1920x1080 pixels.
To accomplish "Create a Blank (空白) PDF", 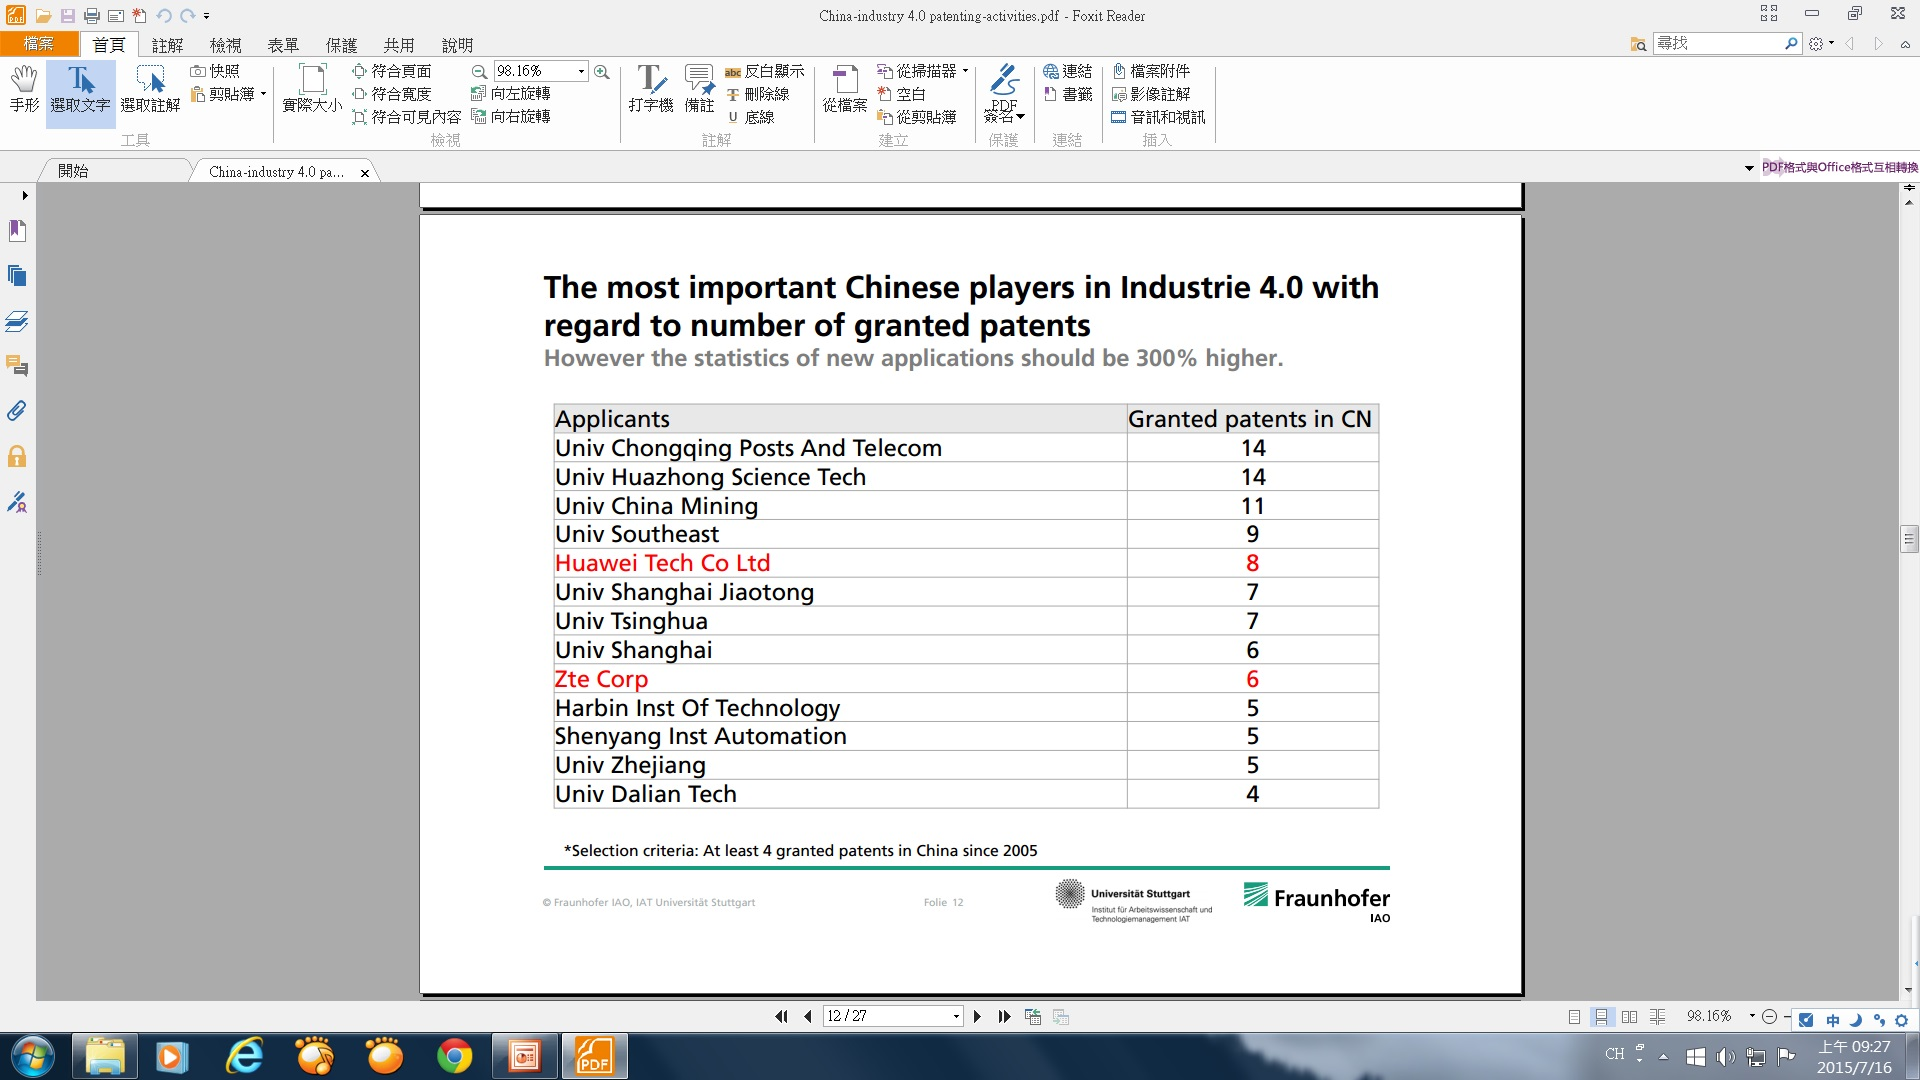I will click(x=902, y=94).
